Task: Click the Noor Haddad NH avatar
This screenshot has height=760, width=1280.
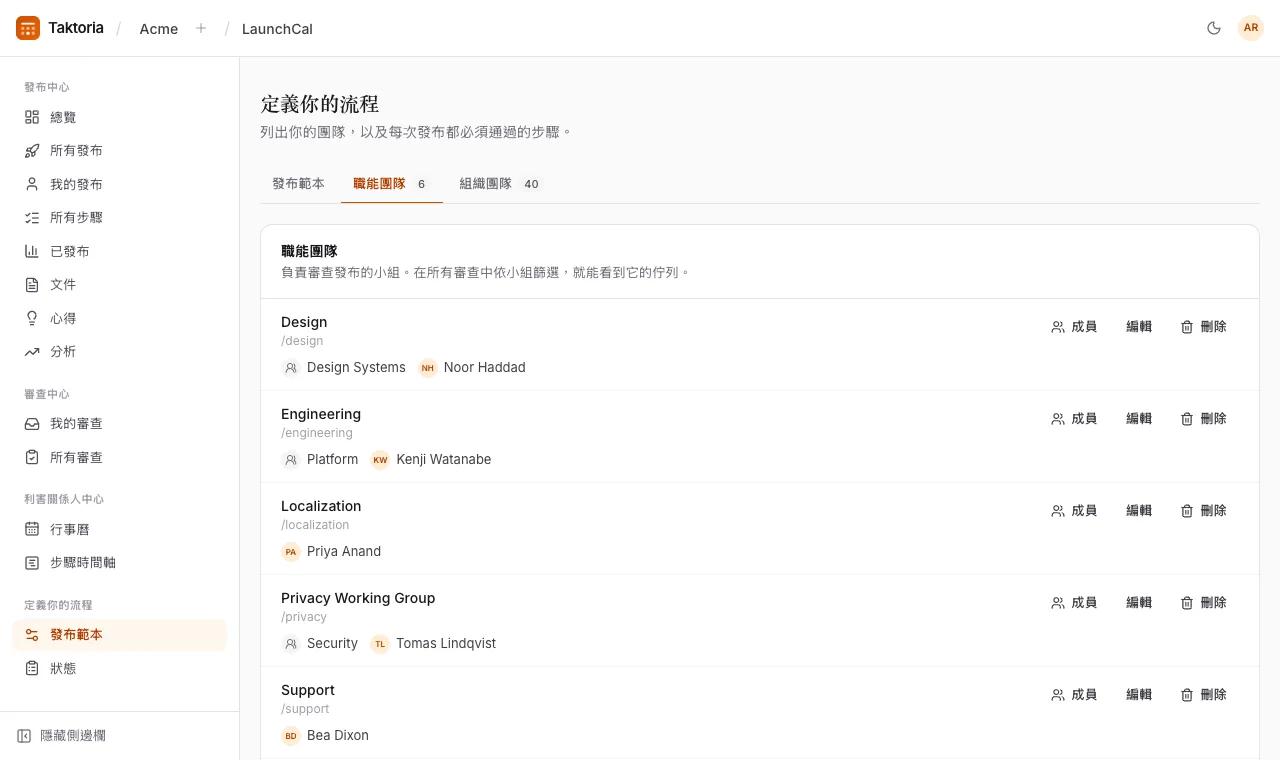Action: pos(428,368)
